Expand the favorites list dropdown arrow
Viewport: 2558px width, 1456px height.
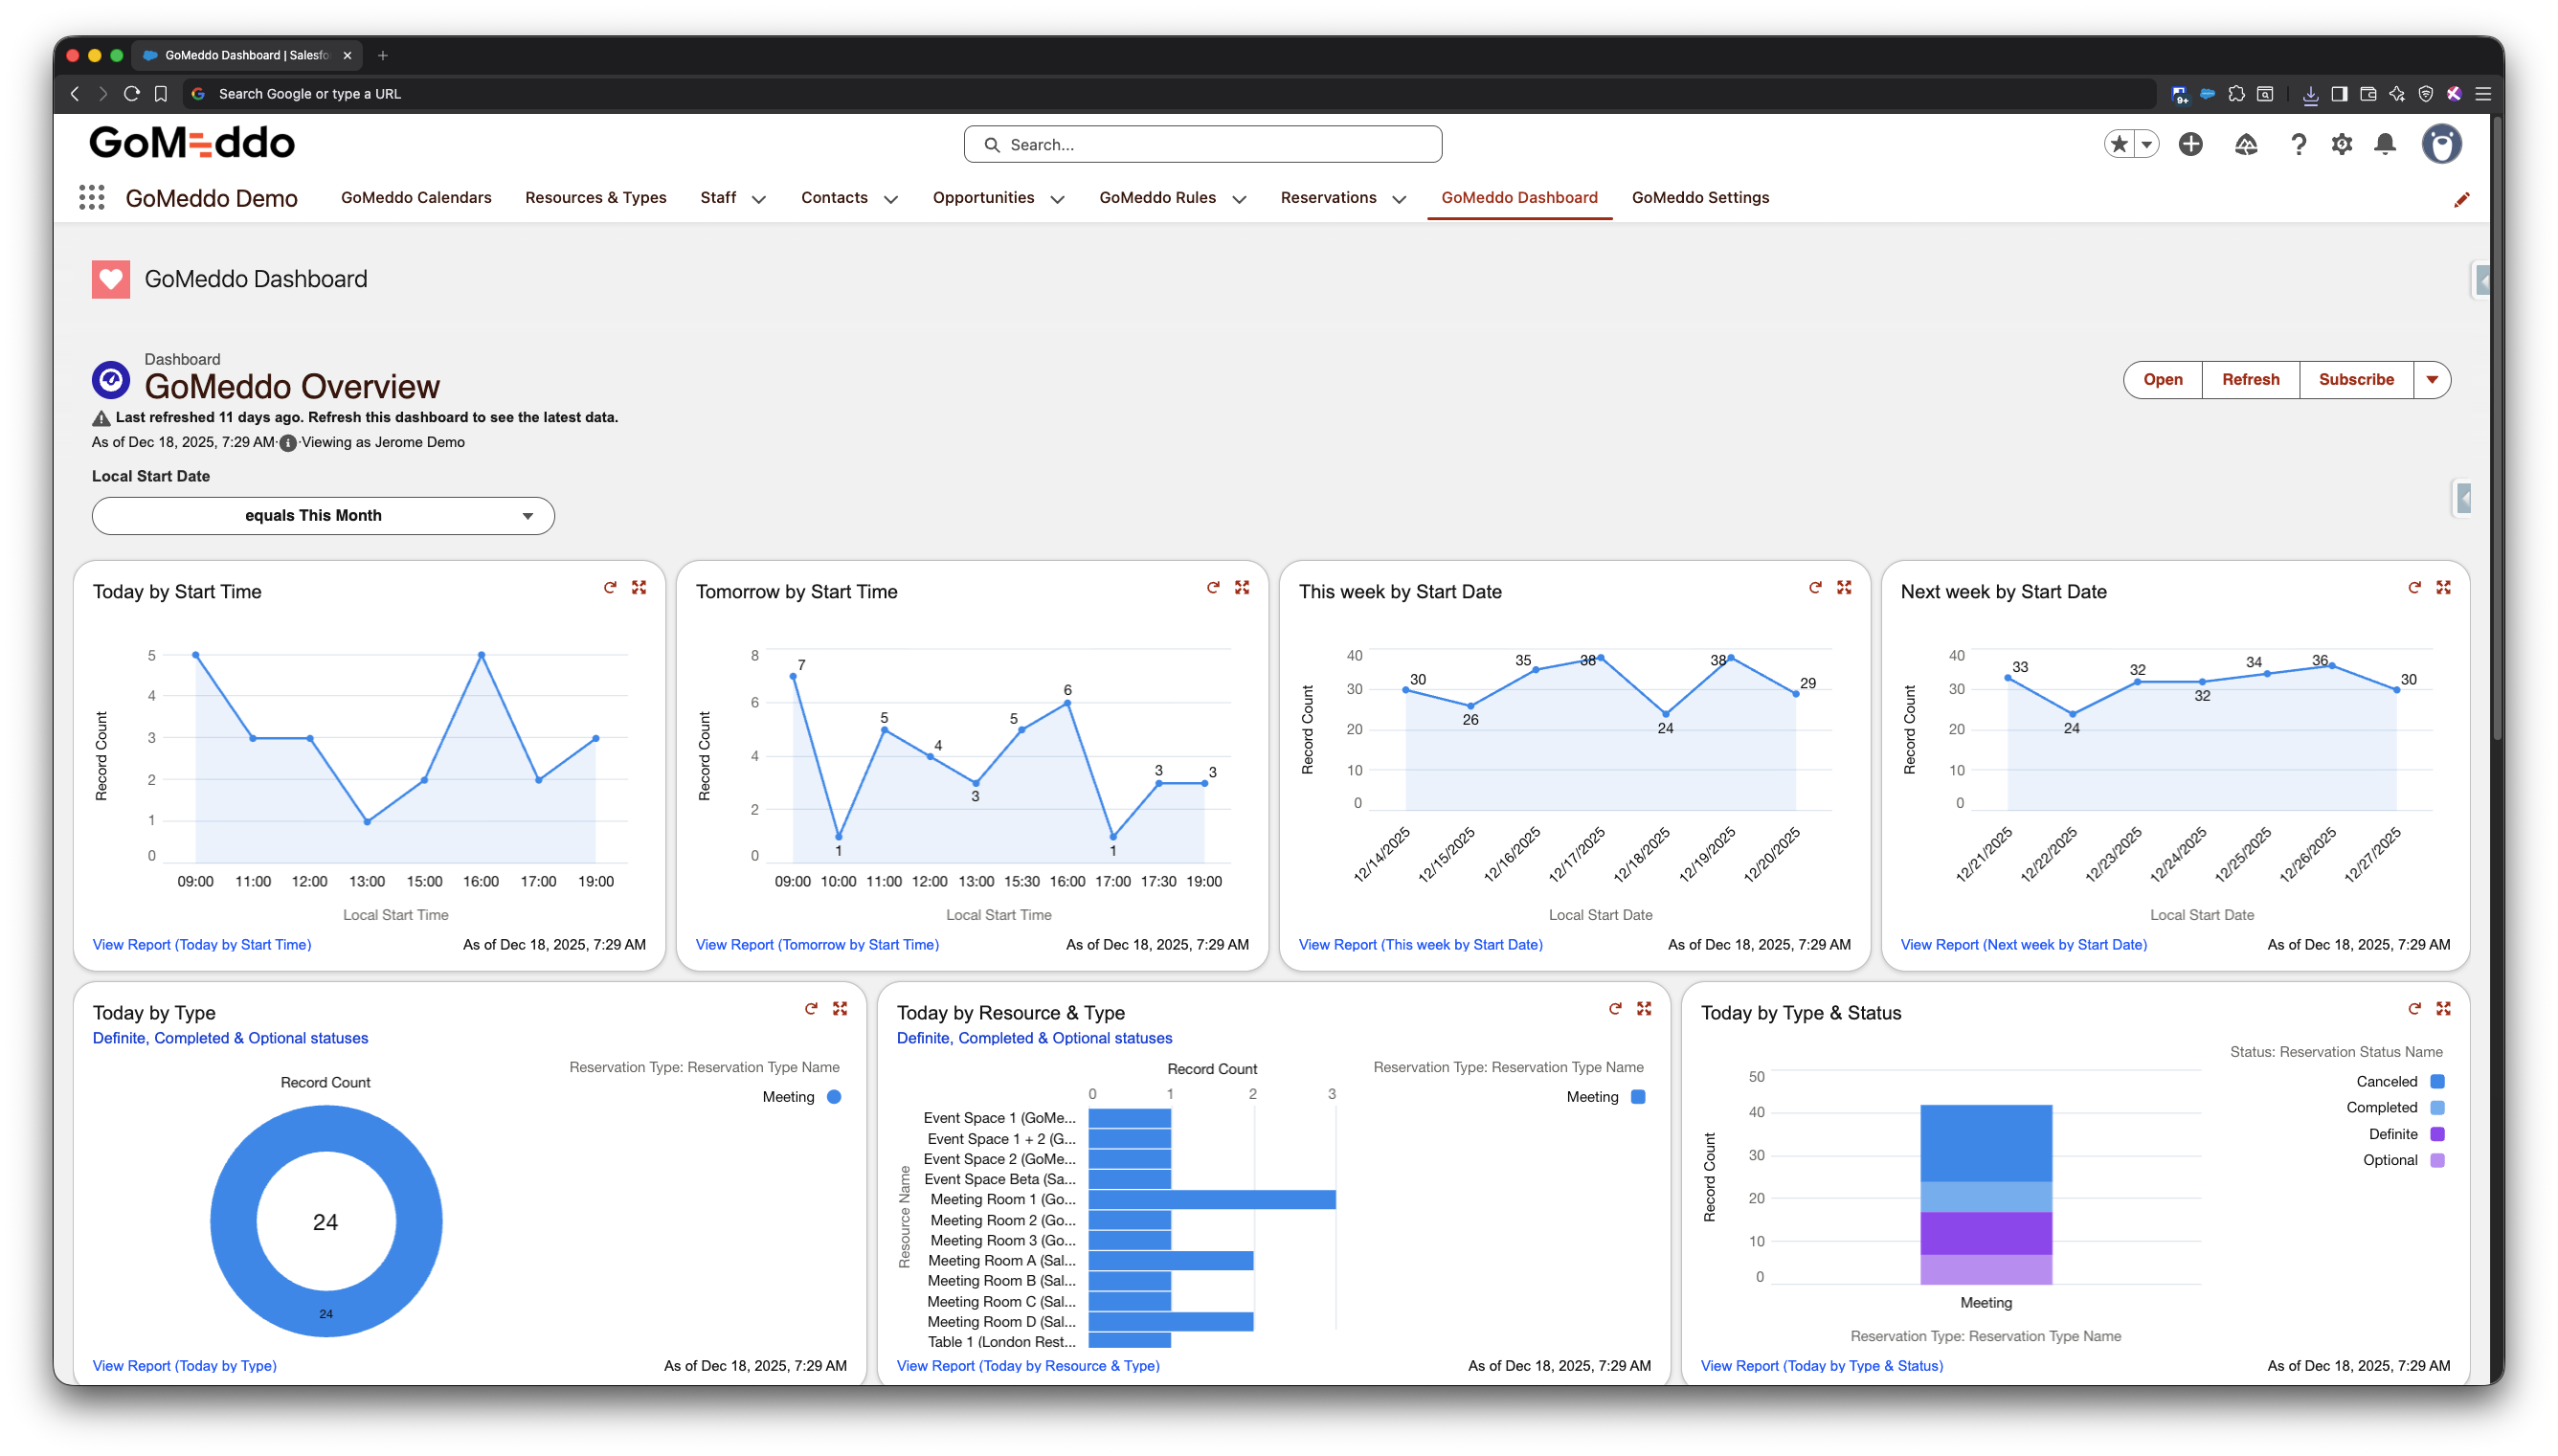pyautogui.click(x=2146, y=144)
